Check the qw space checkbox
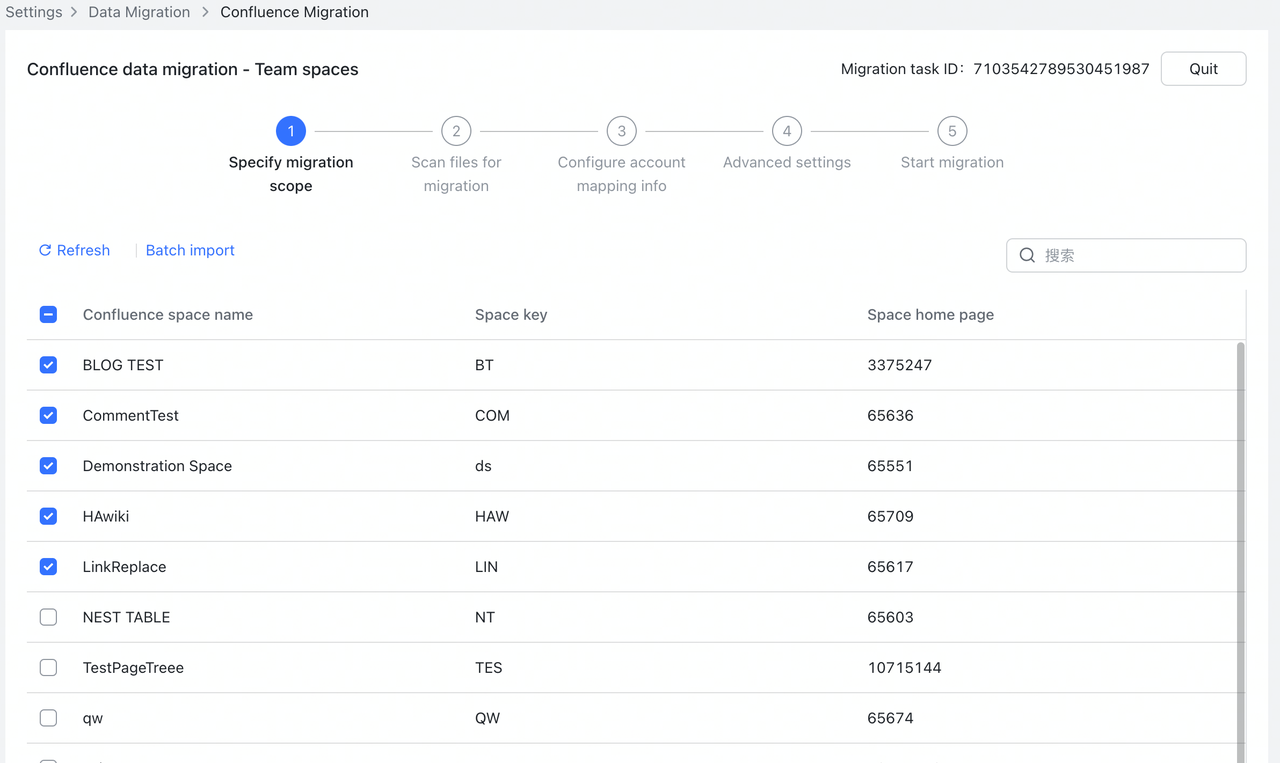The image size is (1280, 763). (48, 718)
